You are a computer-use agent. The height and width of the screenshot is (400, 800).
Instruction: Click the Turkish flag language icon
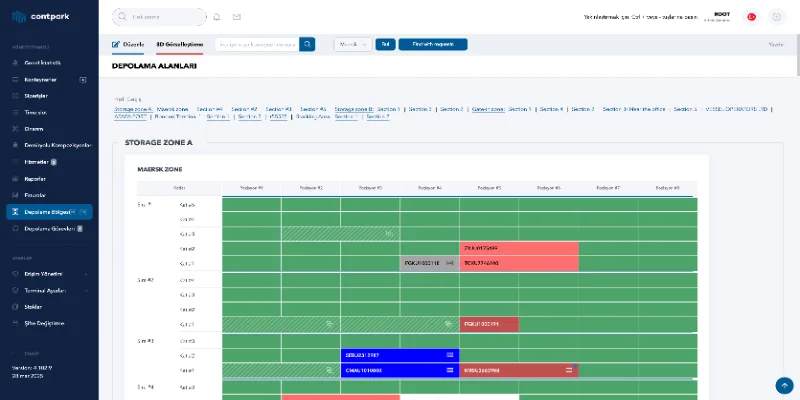[x=750, y=17]
